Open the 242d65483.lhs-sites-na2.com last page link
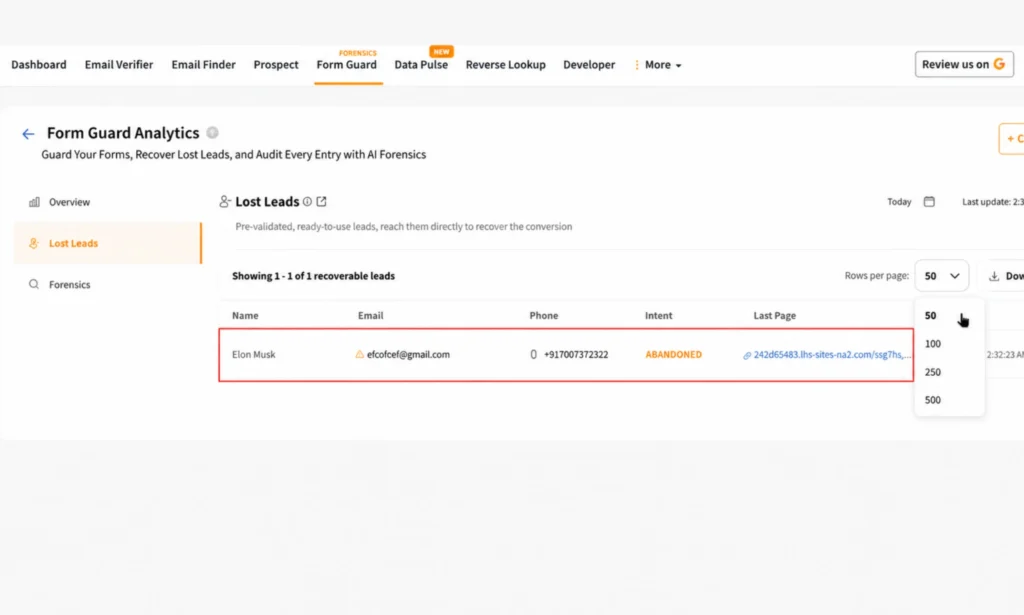Image resolution: width=1024 pixels, height=615 pixels. pos(832,355)
